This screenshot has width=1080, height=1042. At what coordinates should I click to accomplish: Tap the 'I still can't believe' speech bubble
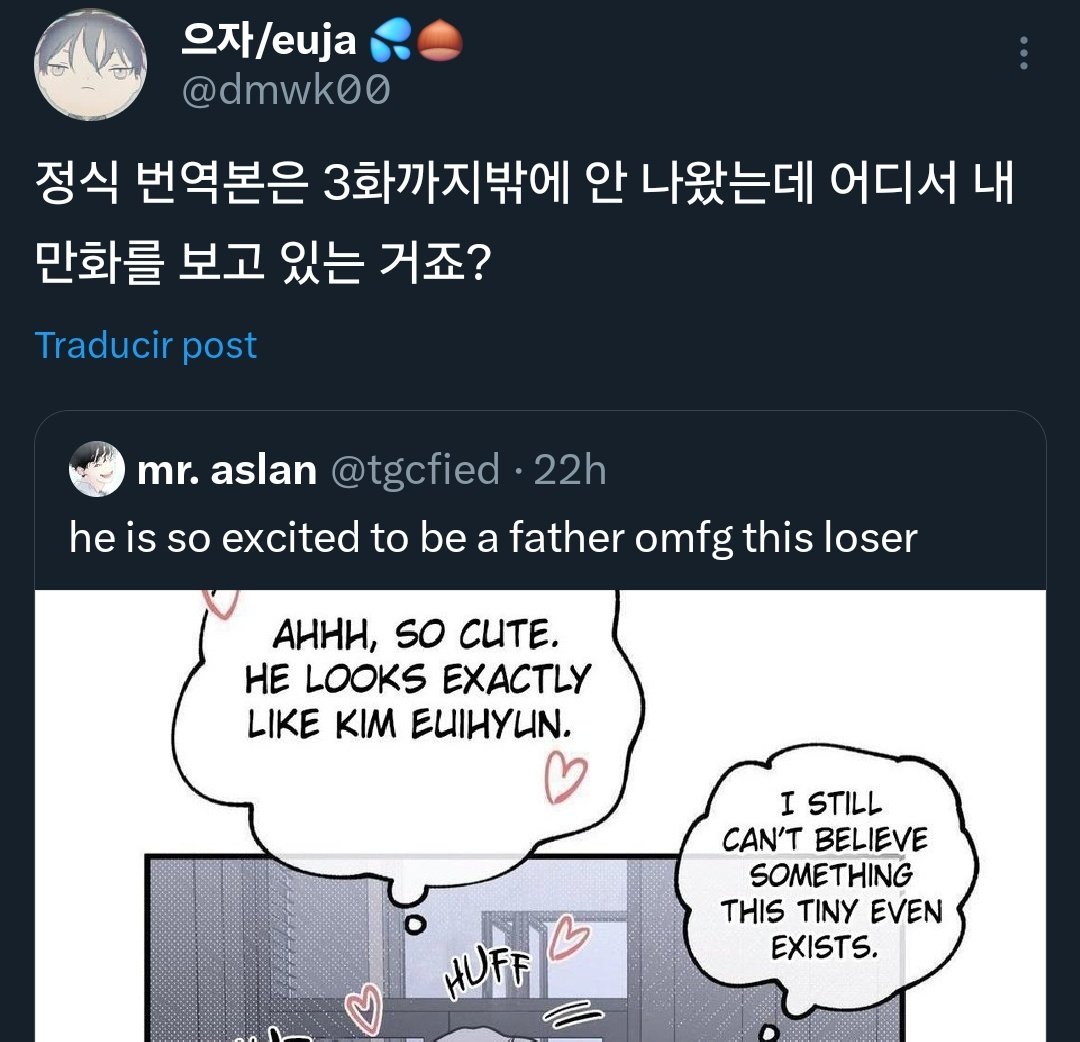point(829,873)
